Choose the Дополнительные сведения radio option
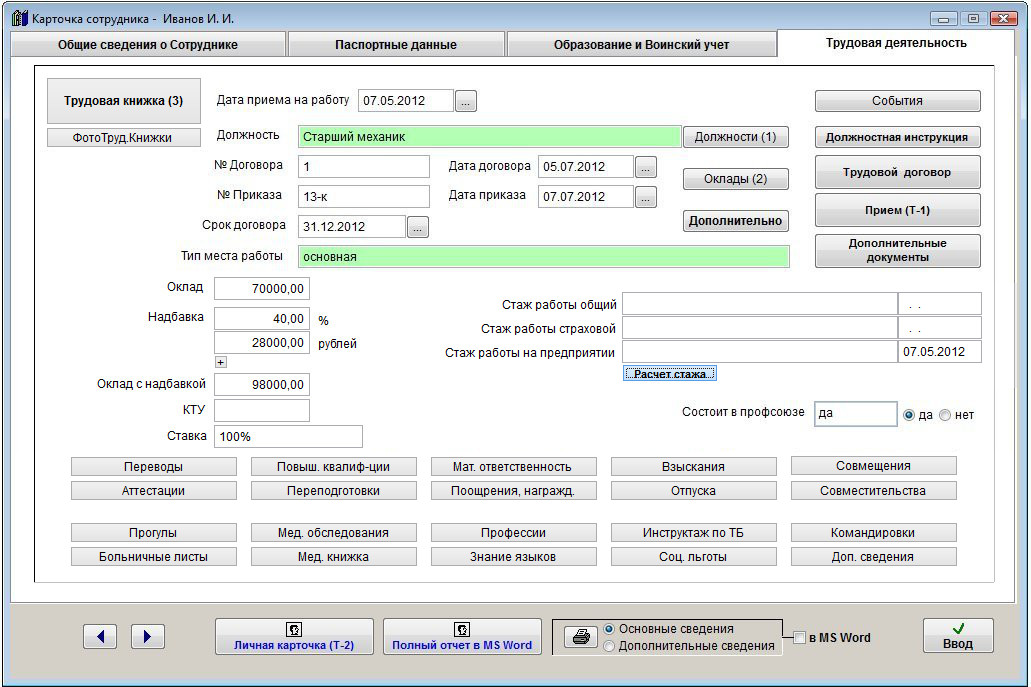The height and width of the screenshot is (687, 1031). tap(609, 646)
